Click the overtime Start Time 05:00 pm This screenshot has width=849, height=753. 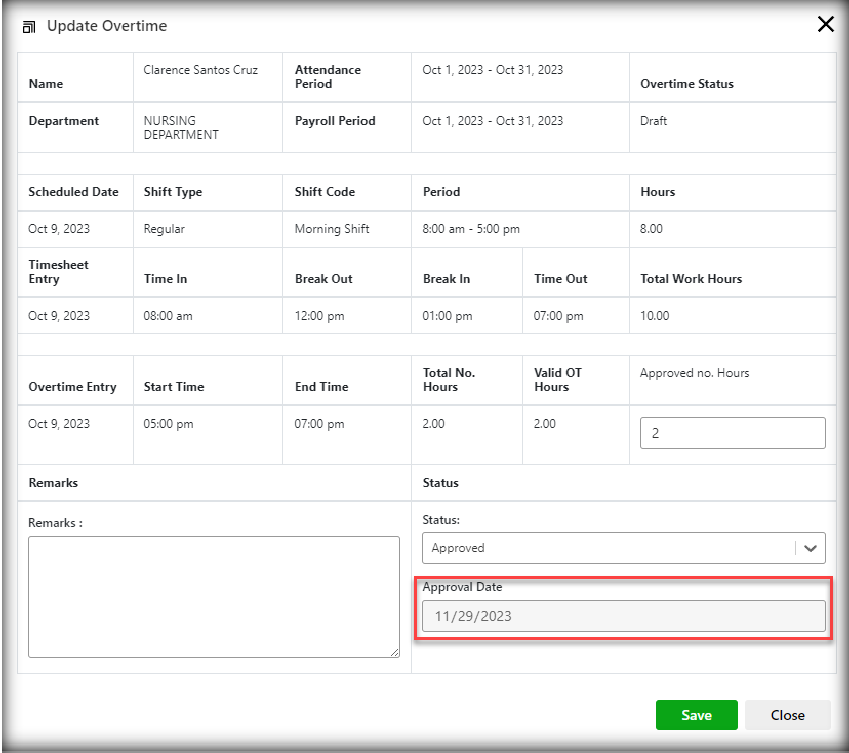pyautogui.click(x=169, y=424)
